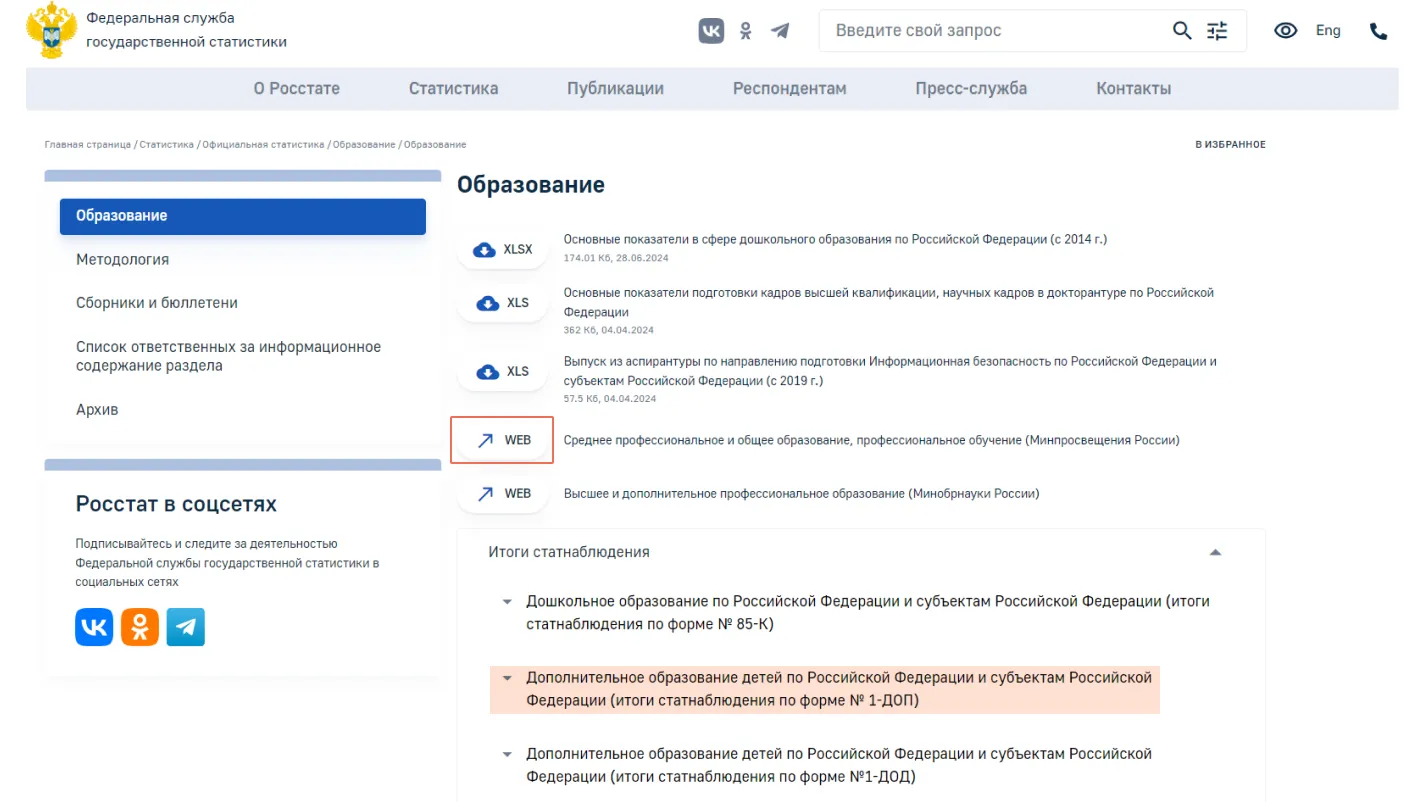The height and width of the screenshot is (802, 1420).
Task: Open the Статистика main menu item
Action: point(453,88)
